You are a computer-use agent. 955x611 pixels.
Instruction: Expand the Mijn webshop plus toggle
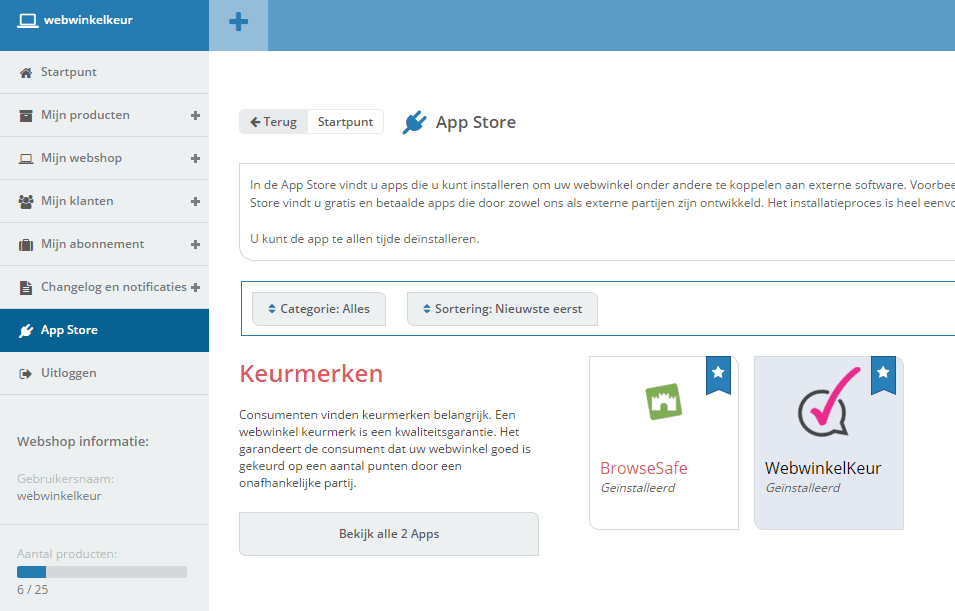(x=195, y=159)
